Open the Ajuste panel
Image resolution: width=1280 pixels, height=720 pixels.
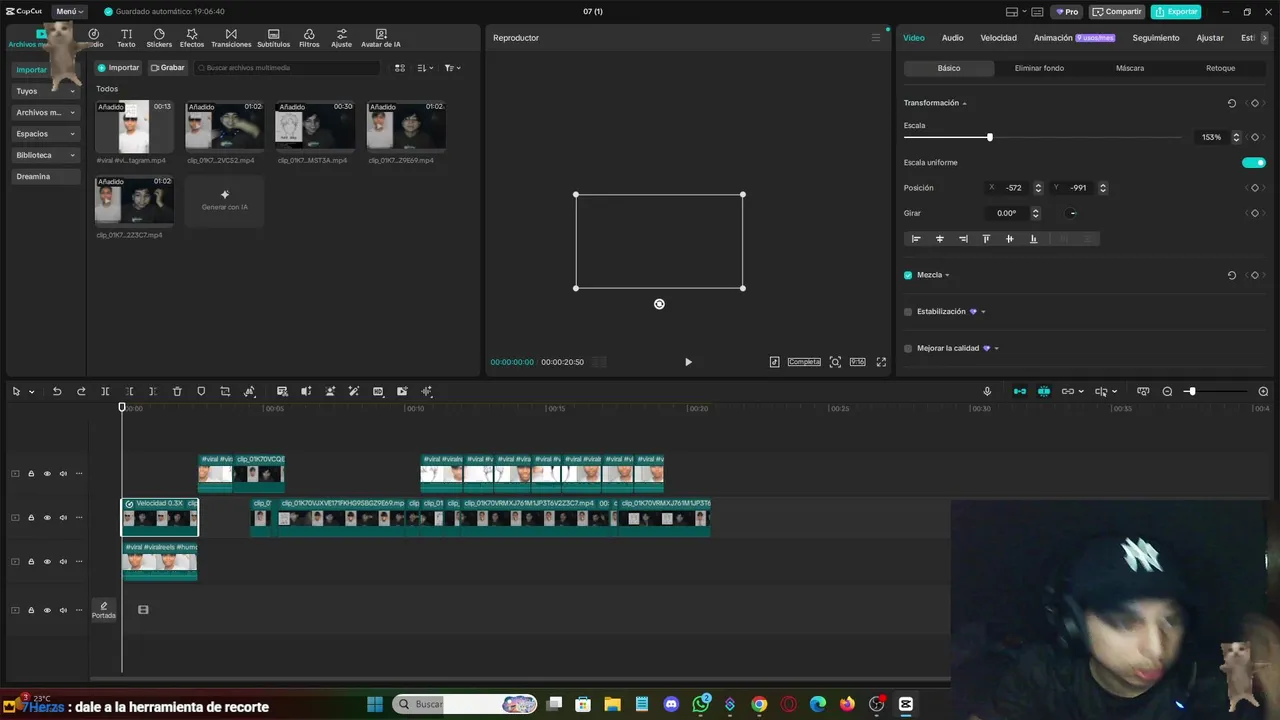[x=341, y=38]
